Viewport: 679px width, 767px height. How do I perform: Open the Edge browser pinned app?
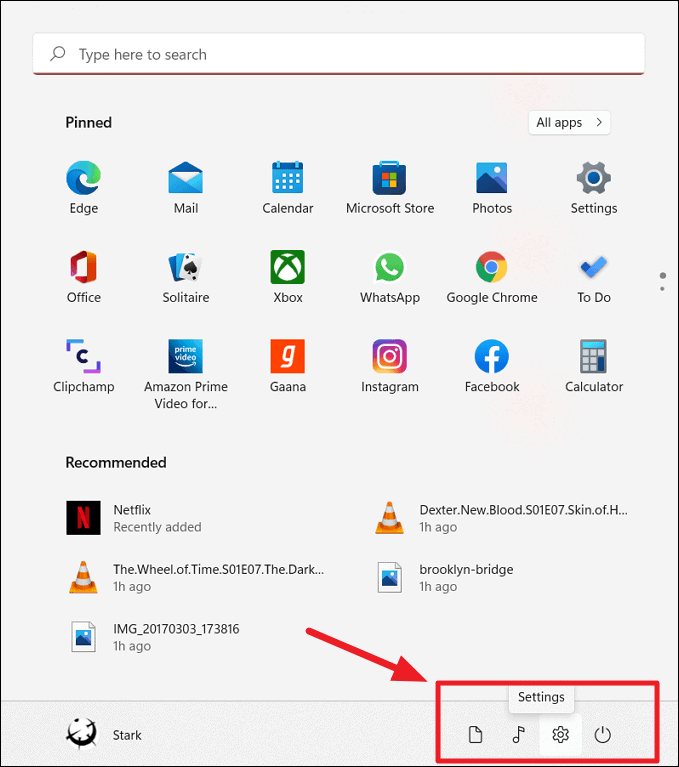[84, 187]
